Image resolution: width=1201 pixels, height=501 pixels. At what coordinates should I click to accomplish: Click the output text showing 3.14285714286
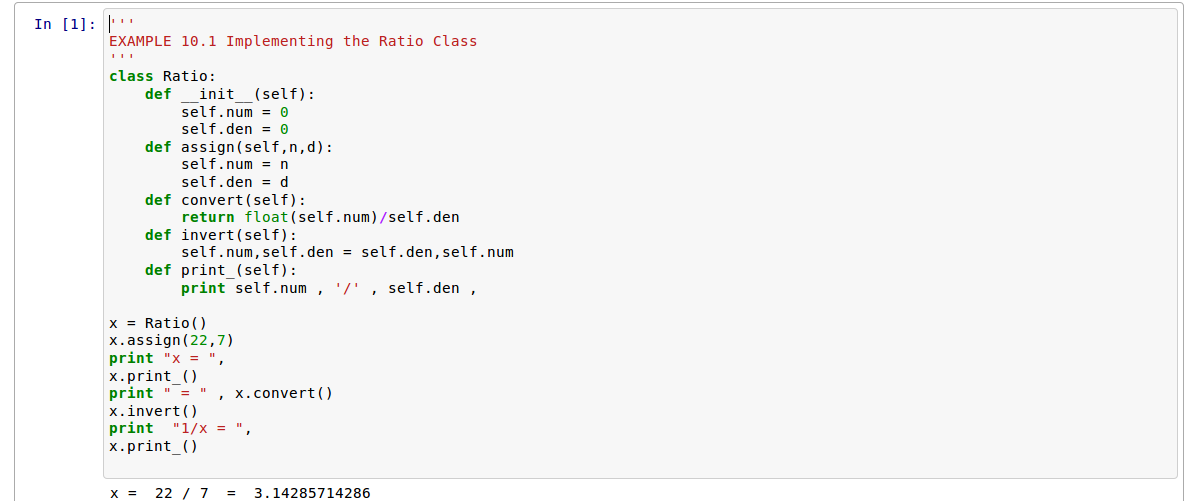pos(312,493)
